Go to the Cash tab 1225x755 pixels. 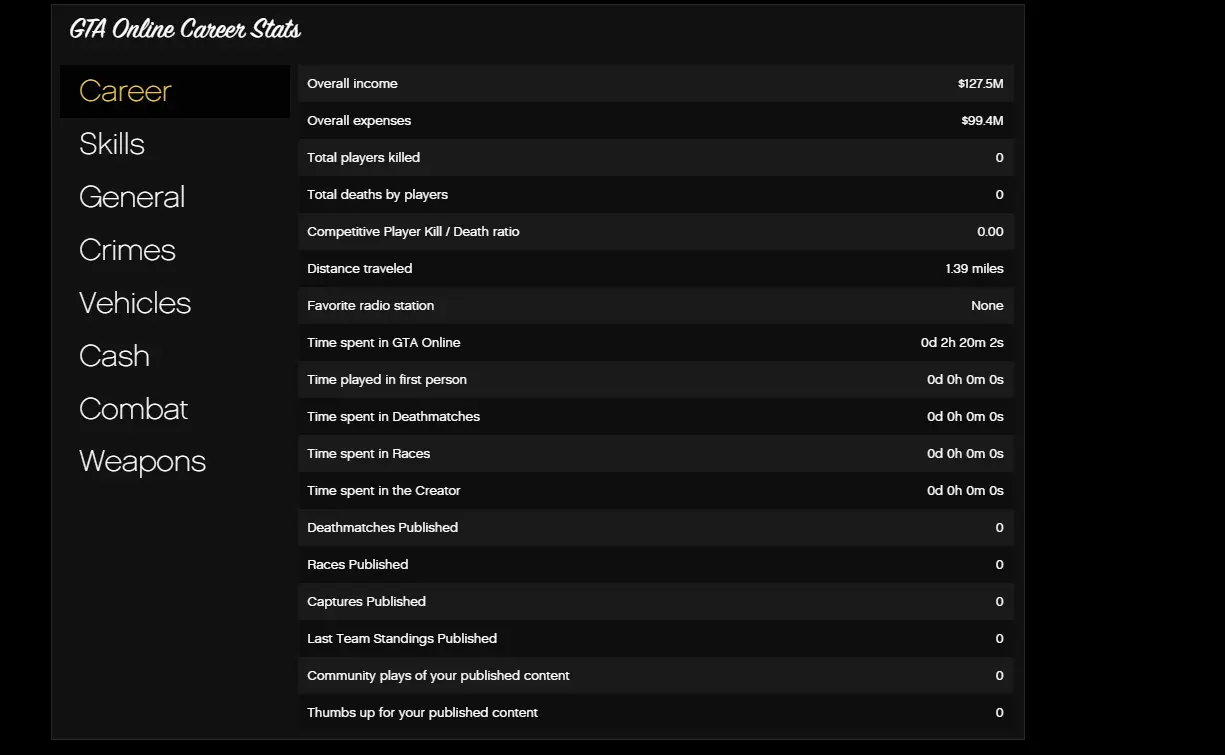point(114,356)
